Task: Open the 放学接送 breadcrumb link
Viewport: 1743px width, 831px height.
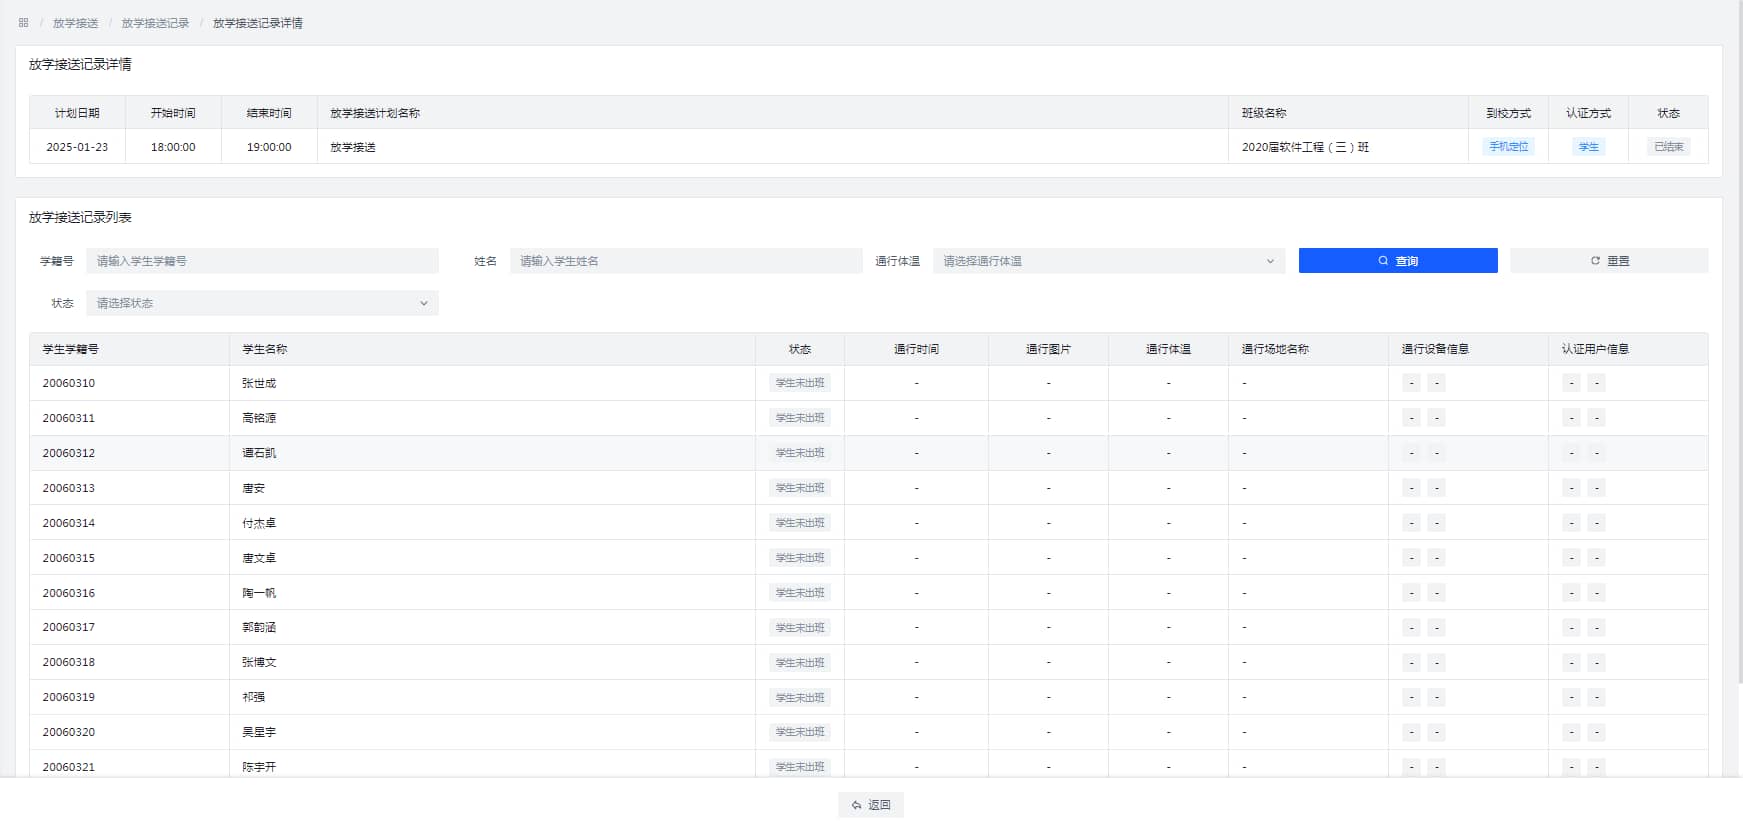Action: coord(76,23)
